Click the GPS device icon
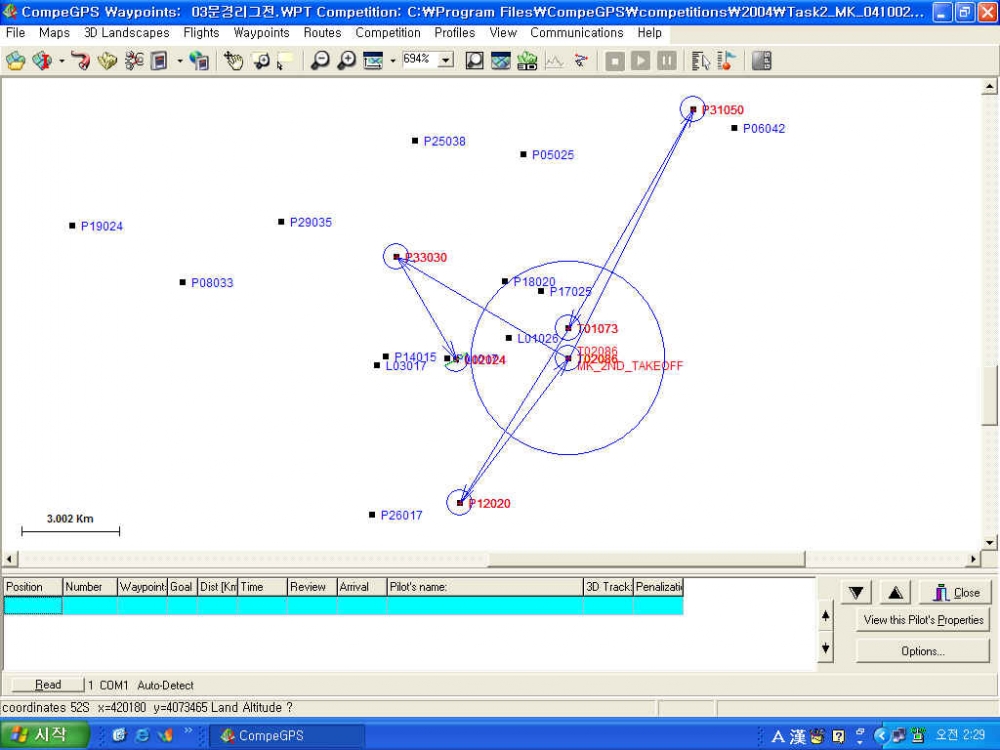This screenshot has height=750, width=1000. tap(761, 61)
